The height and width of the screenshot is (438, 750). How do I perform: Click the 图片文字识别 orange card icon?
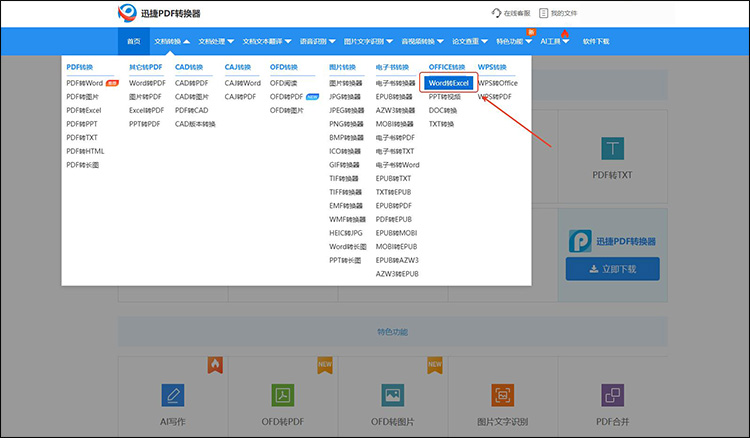pos(503,395)
